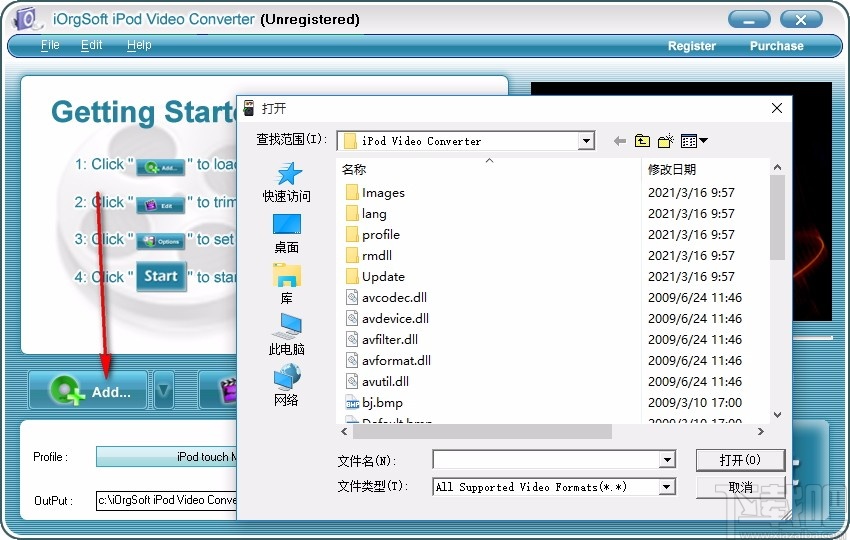This screenshot has height=540, width=850.
Task: Expand the file type dropdown
Action: coord(667,486)
